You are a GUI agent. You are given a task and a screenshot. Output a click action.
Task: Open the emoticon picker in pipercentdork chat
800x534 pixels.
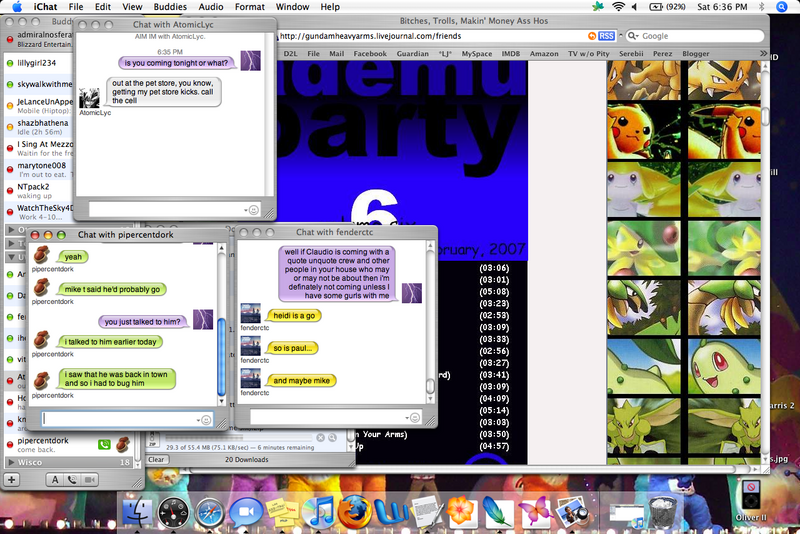coord(206,420)
